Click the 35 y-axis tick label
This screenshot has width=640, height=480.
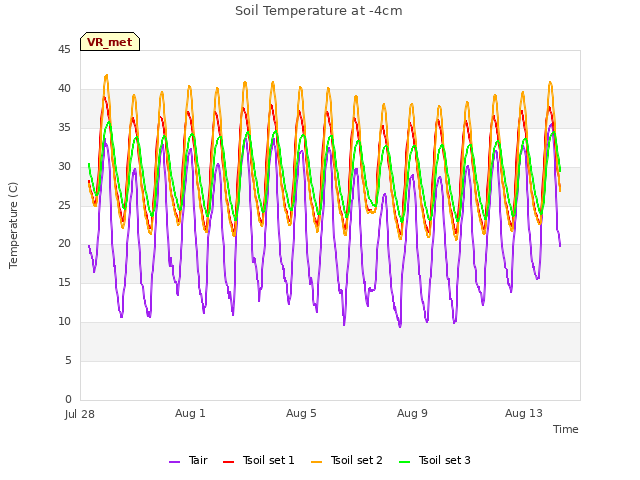click(64, 128)
